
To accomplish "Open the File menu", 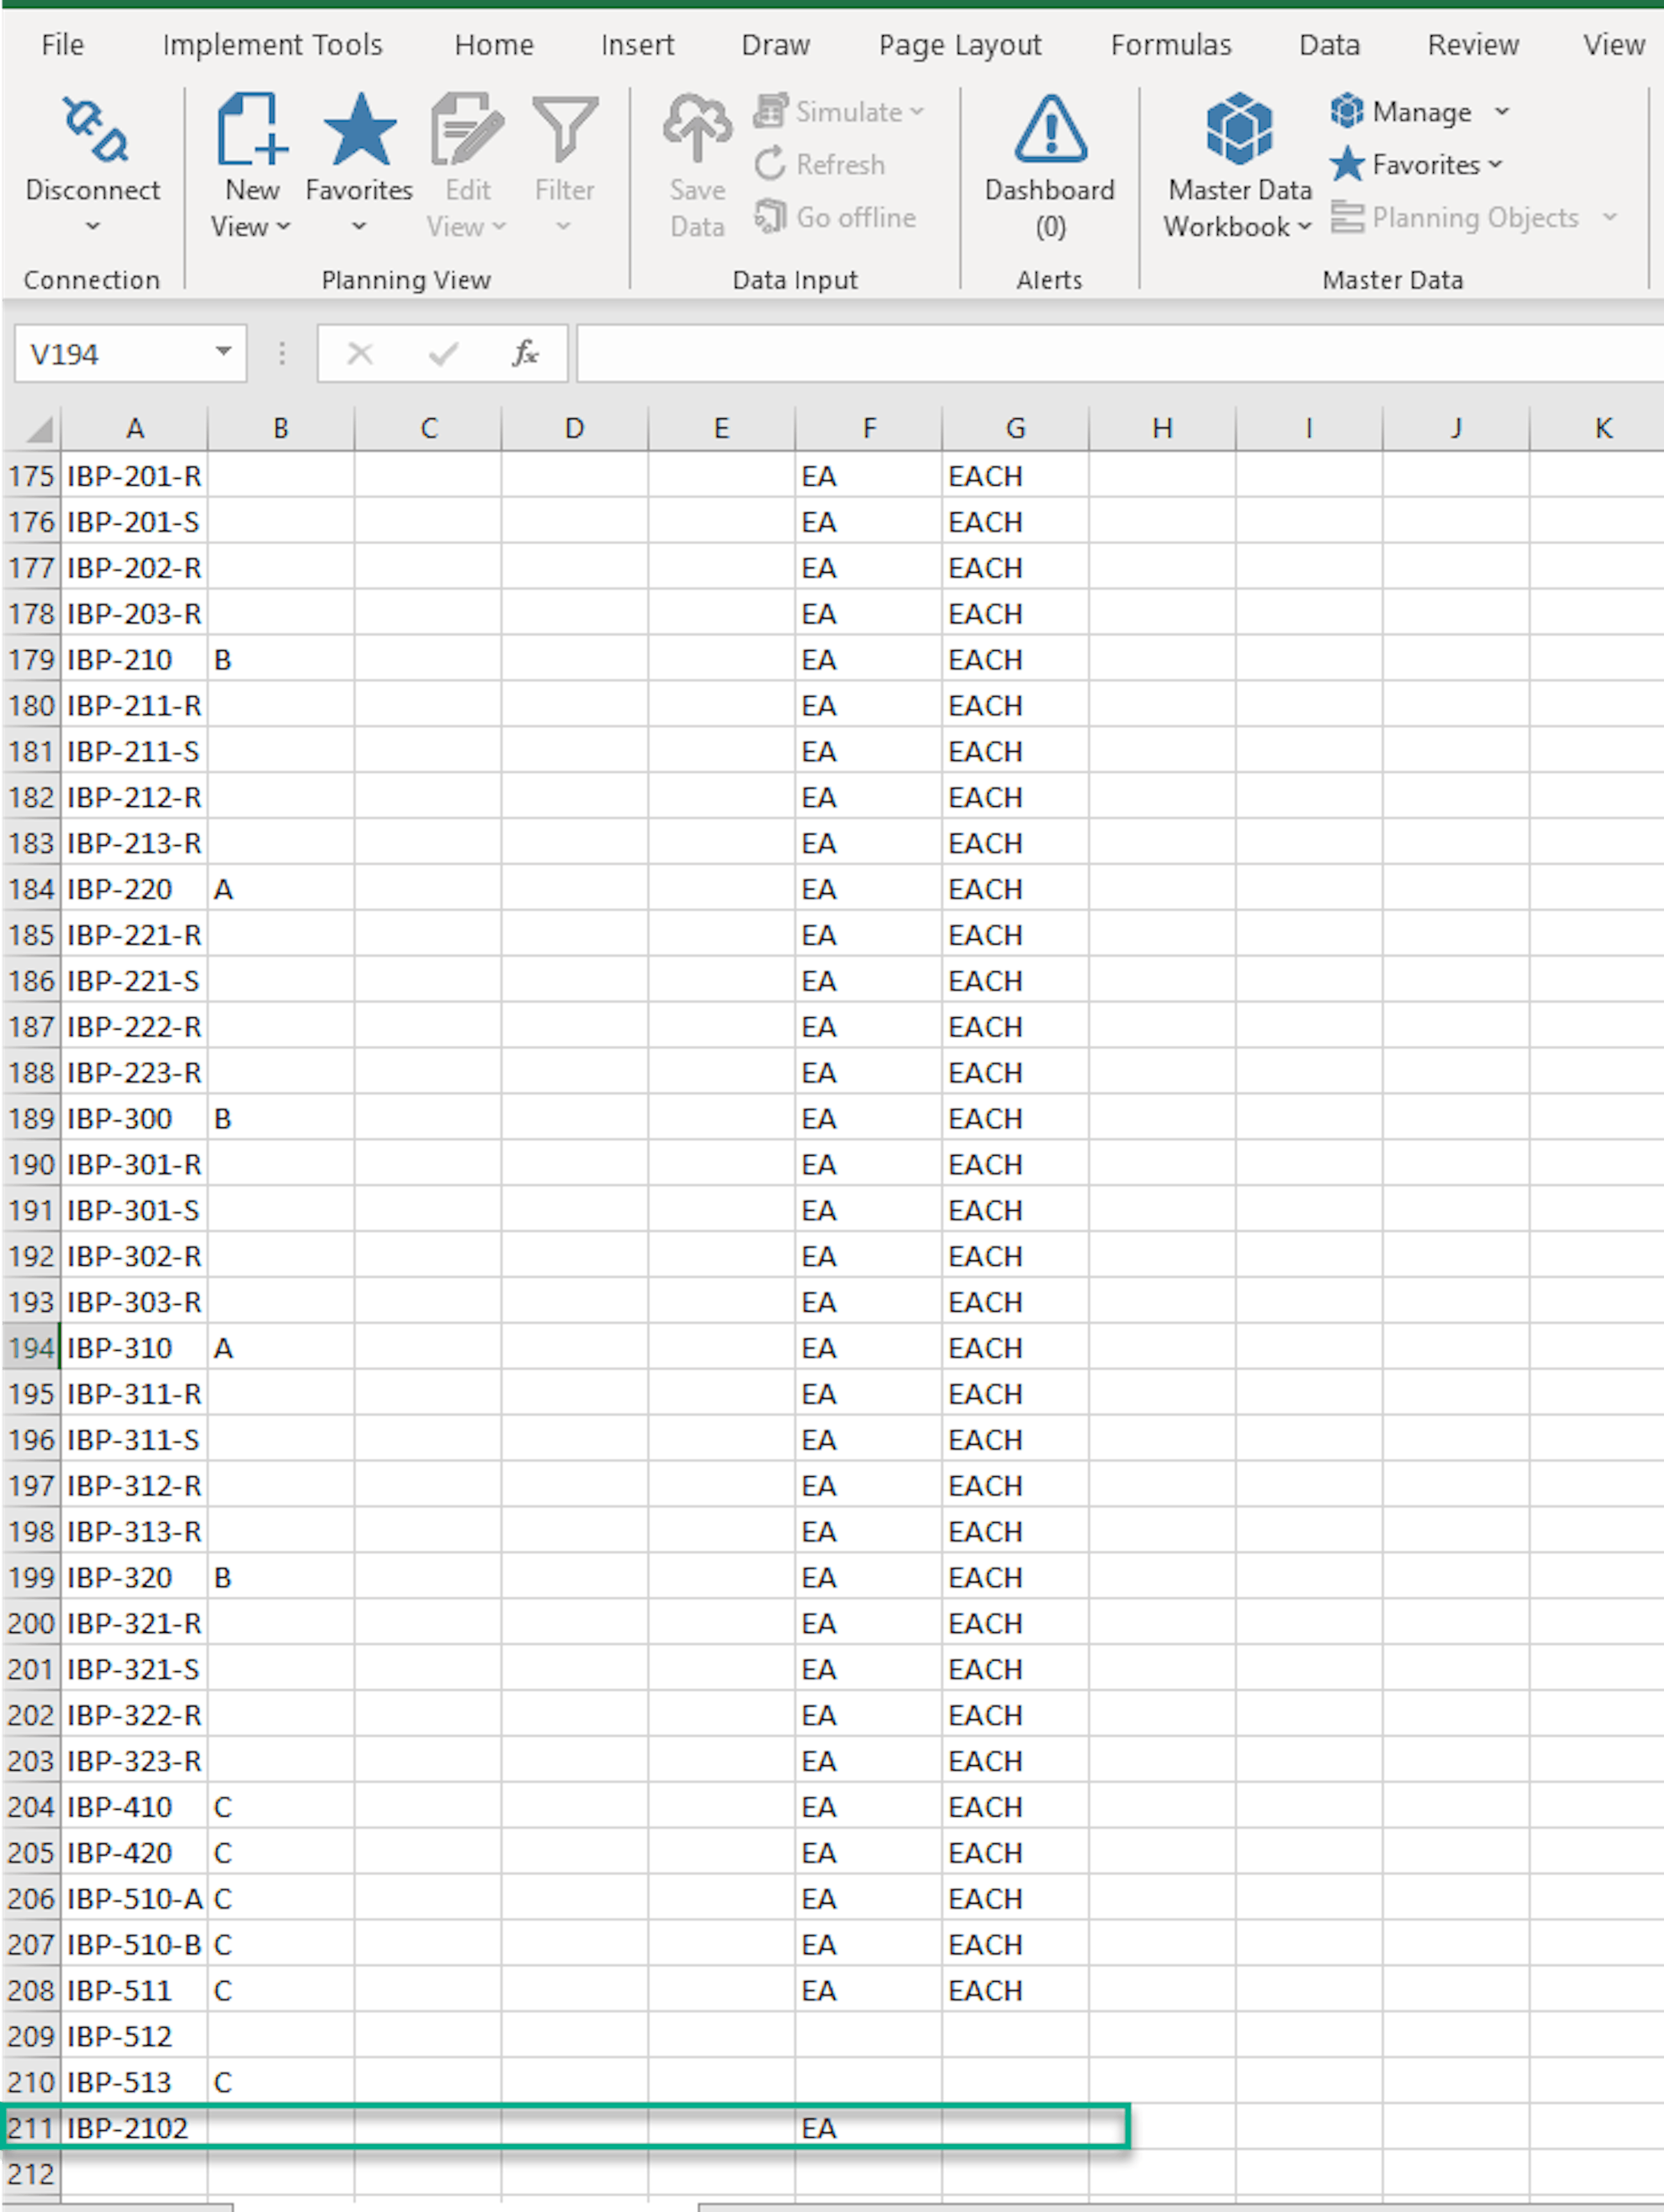I will point(62,45).
